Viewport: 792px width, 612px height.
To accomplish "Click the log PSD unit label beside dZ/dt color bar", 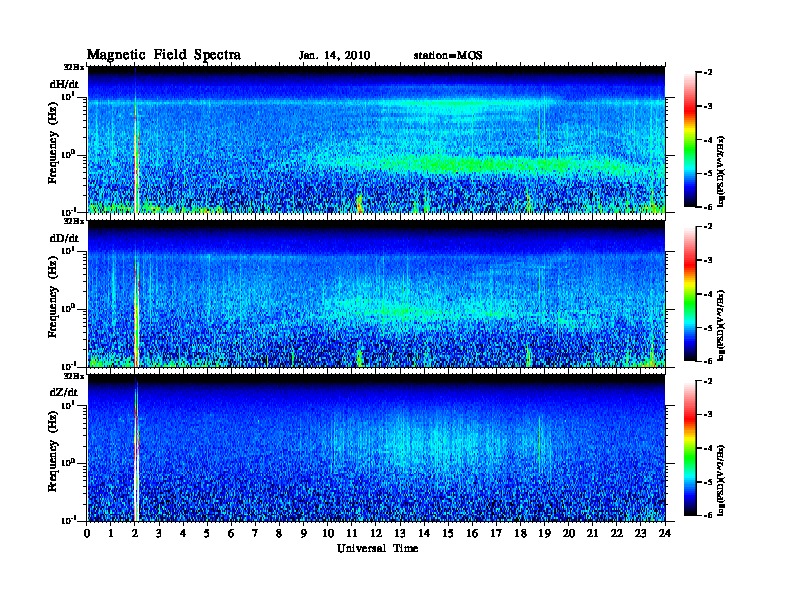I will click(x=721, y=480).
